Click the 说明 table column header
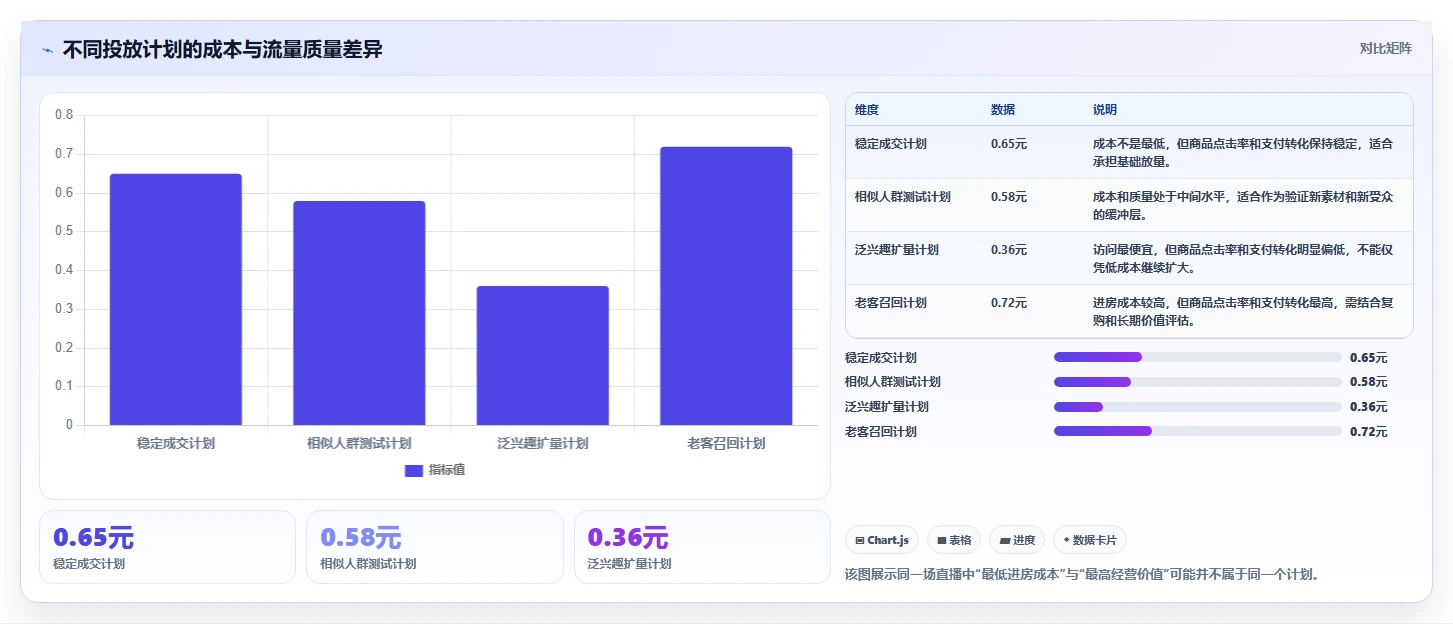The width and height of the screenshot is (1453, 624). 1105,110
